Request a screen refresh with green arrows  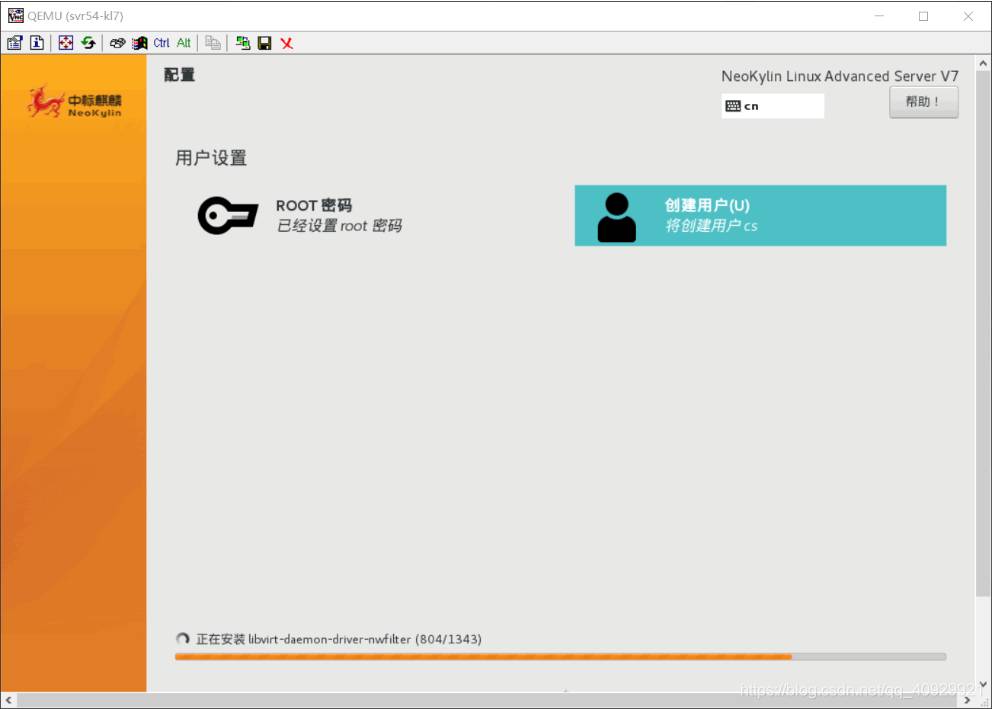89,43
